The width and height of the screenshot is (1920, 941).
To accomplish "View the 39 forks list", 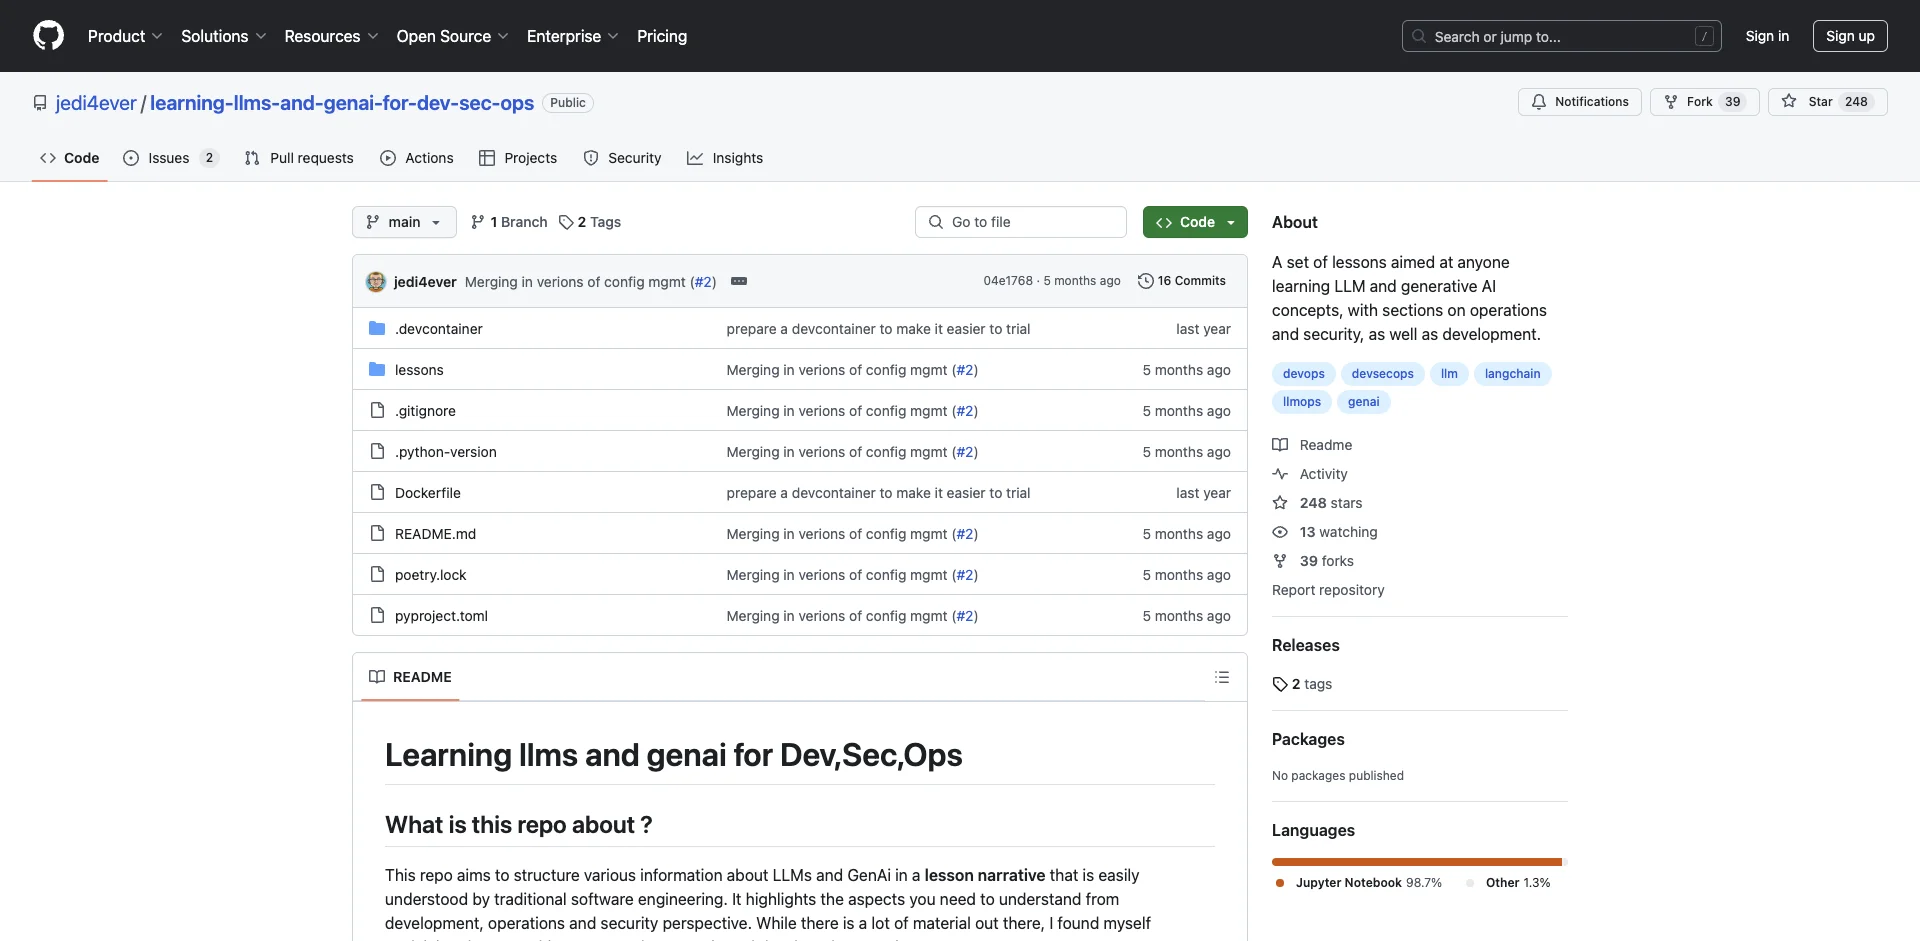I will tap(1313, 561).
